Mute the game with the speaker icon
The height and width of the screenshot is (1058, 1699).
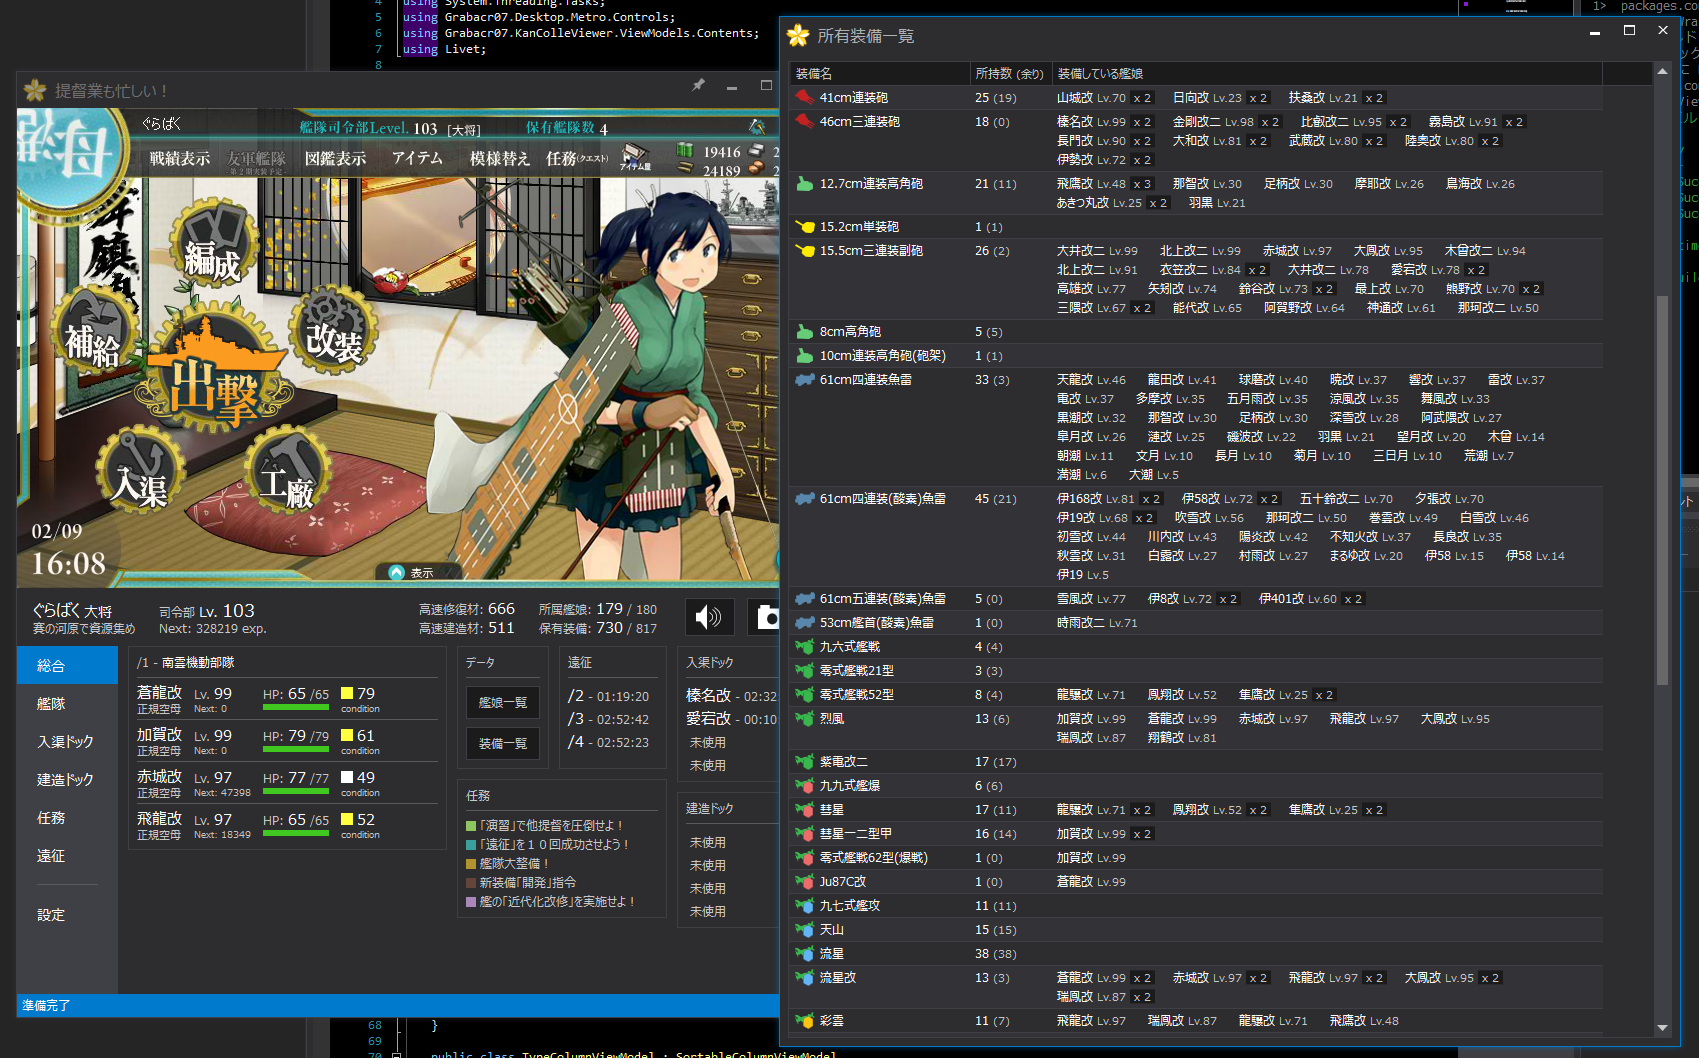pyautogui.click(x=709, y=617)
